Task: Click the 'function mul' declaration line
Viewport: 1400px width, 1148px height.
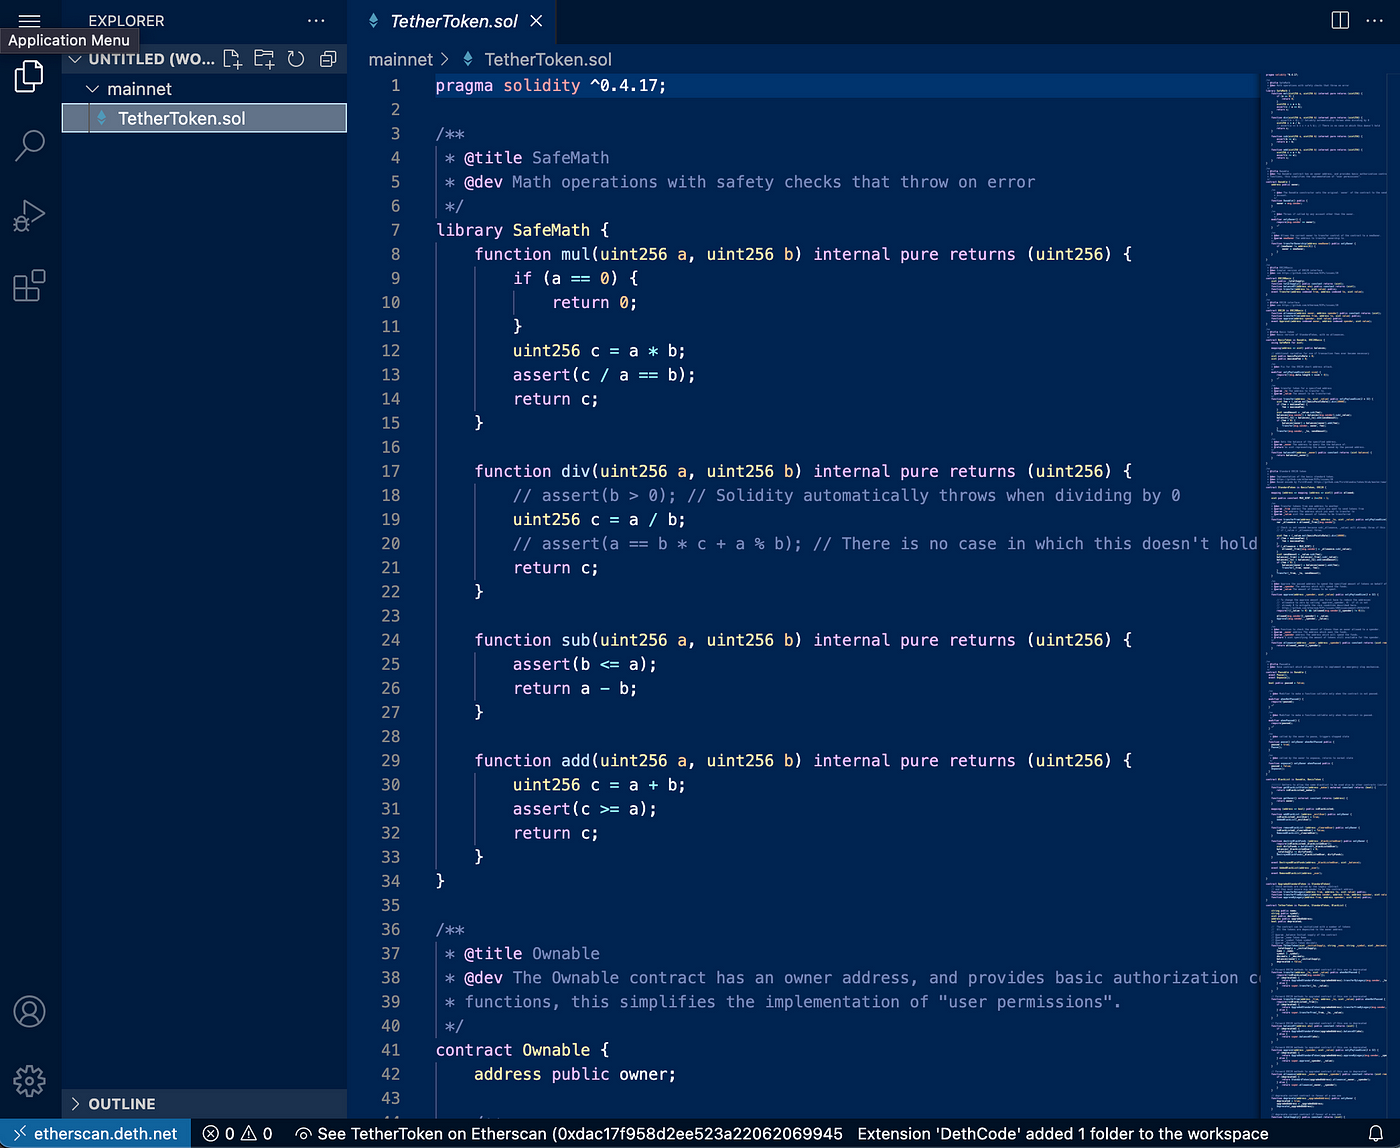Action: click(803, 254)
